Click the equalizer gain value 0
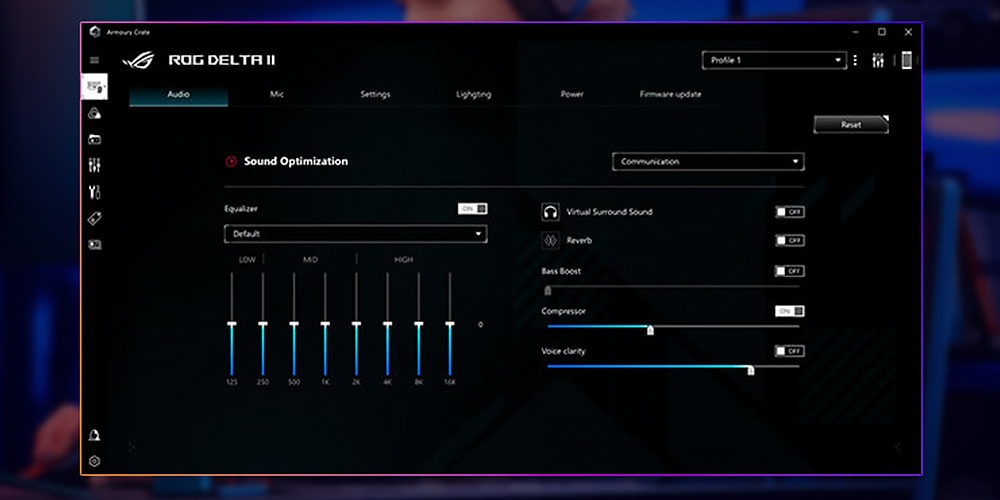 (480, 325)
